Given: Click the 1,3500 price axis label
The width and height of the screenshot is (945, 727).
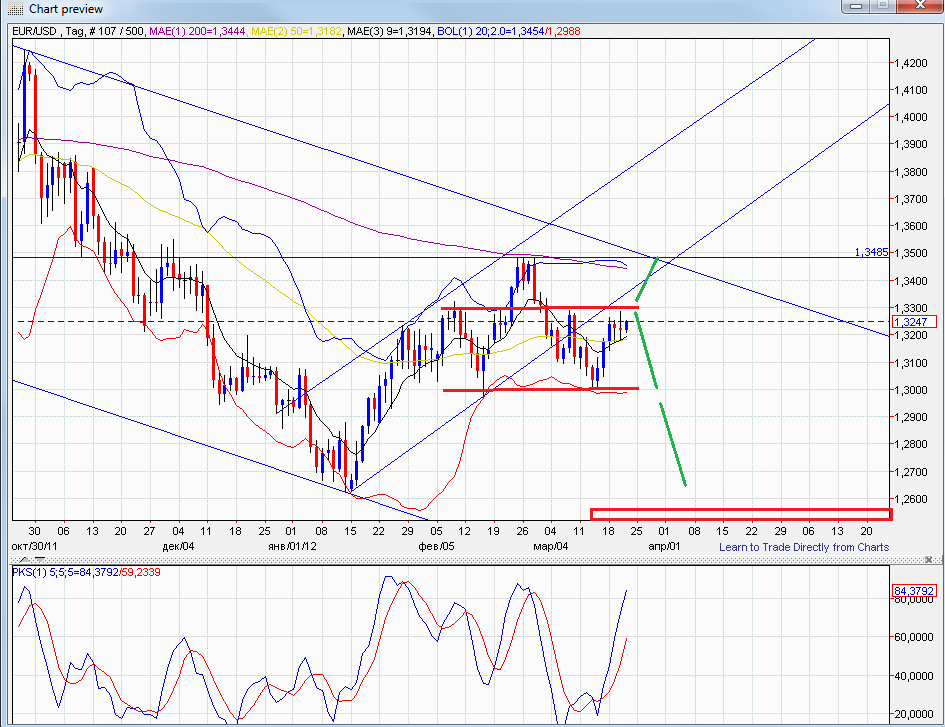Looking at the screenshot, I should [911, 253].
